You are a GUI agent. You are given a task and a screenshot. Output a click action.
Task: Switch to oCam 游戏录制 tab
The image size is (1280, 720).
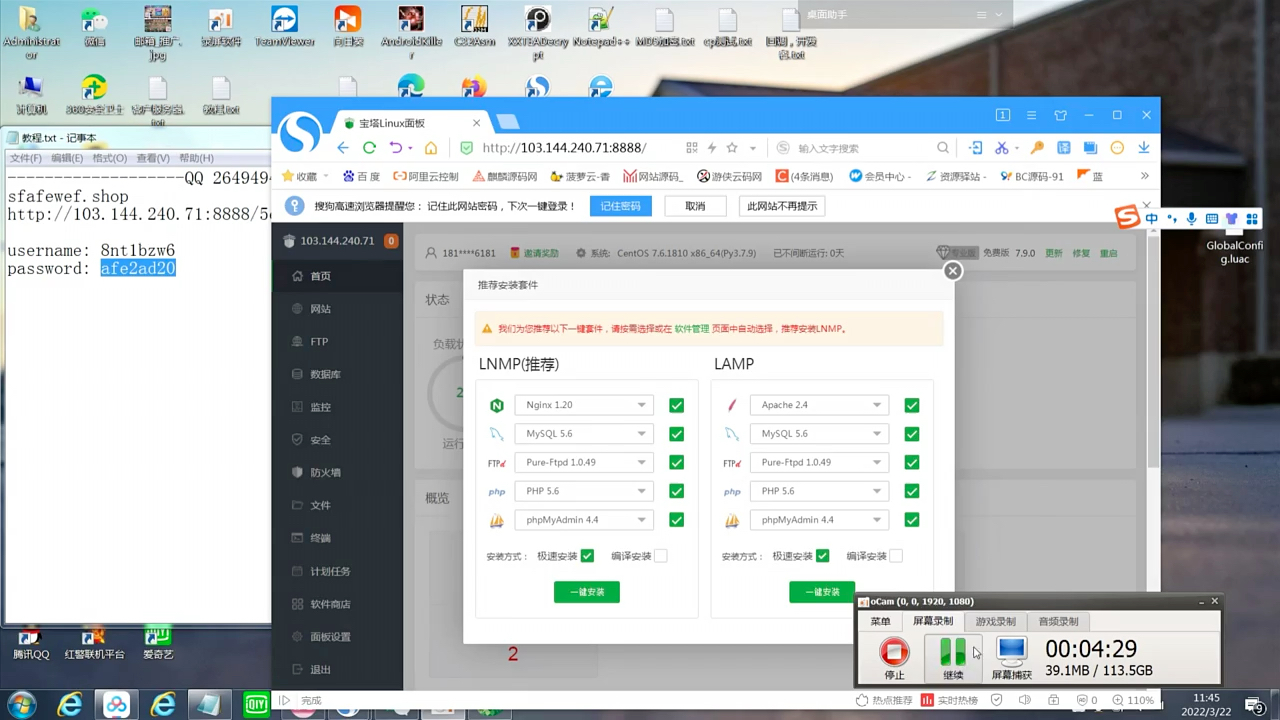(995, 621)
